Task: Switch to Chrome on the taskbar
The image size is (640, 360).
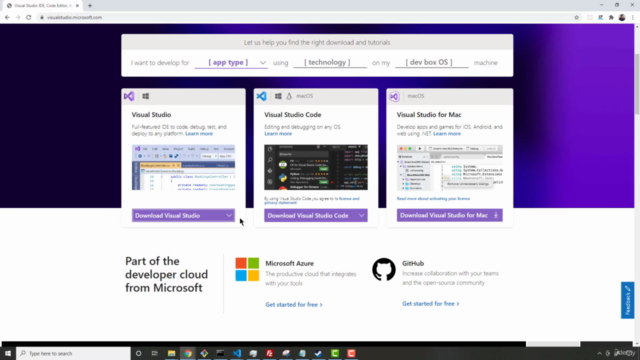Action: (x=188, y=353)
